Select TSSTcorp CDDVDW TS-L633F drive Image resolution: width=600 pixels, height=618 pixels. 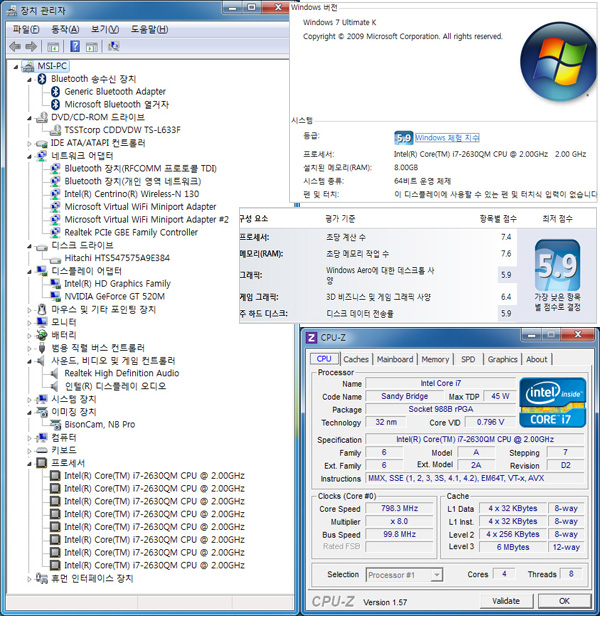point(122,130)
